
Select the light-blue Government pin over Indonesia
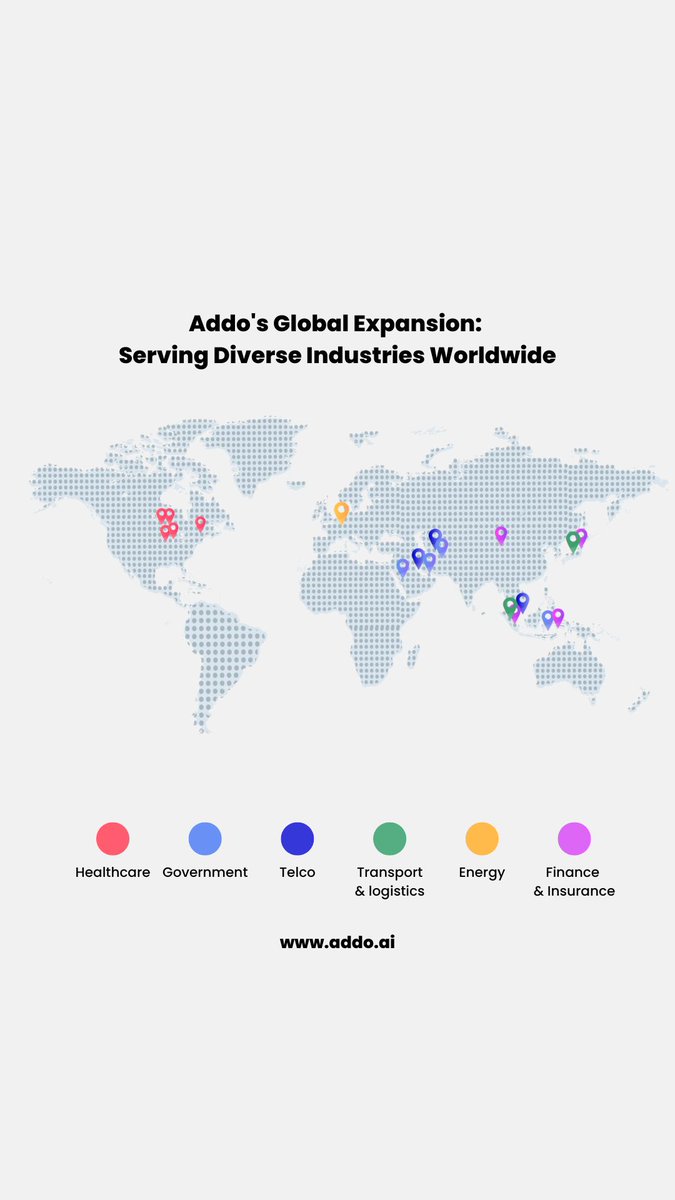click(x=548, y=619)
